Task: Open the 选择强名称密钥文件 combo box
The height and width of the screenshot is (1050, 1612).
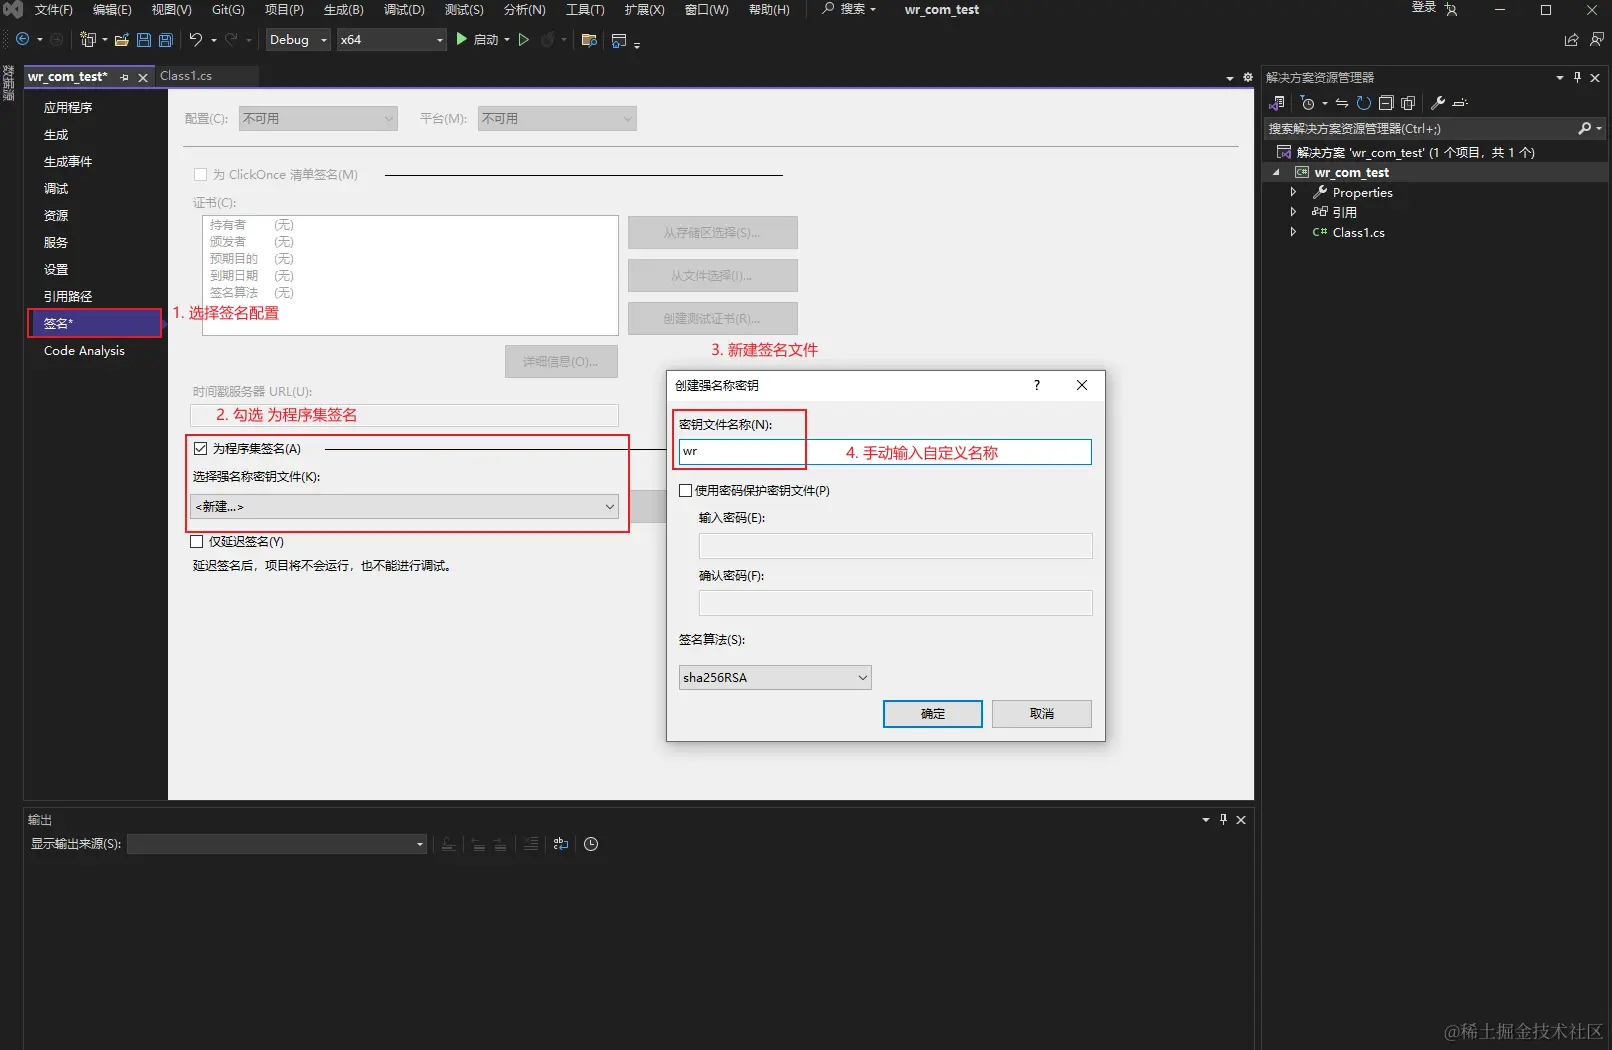Action: pyautogui.click(x=404, y=507)
